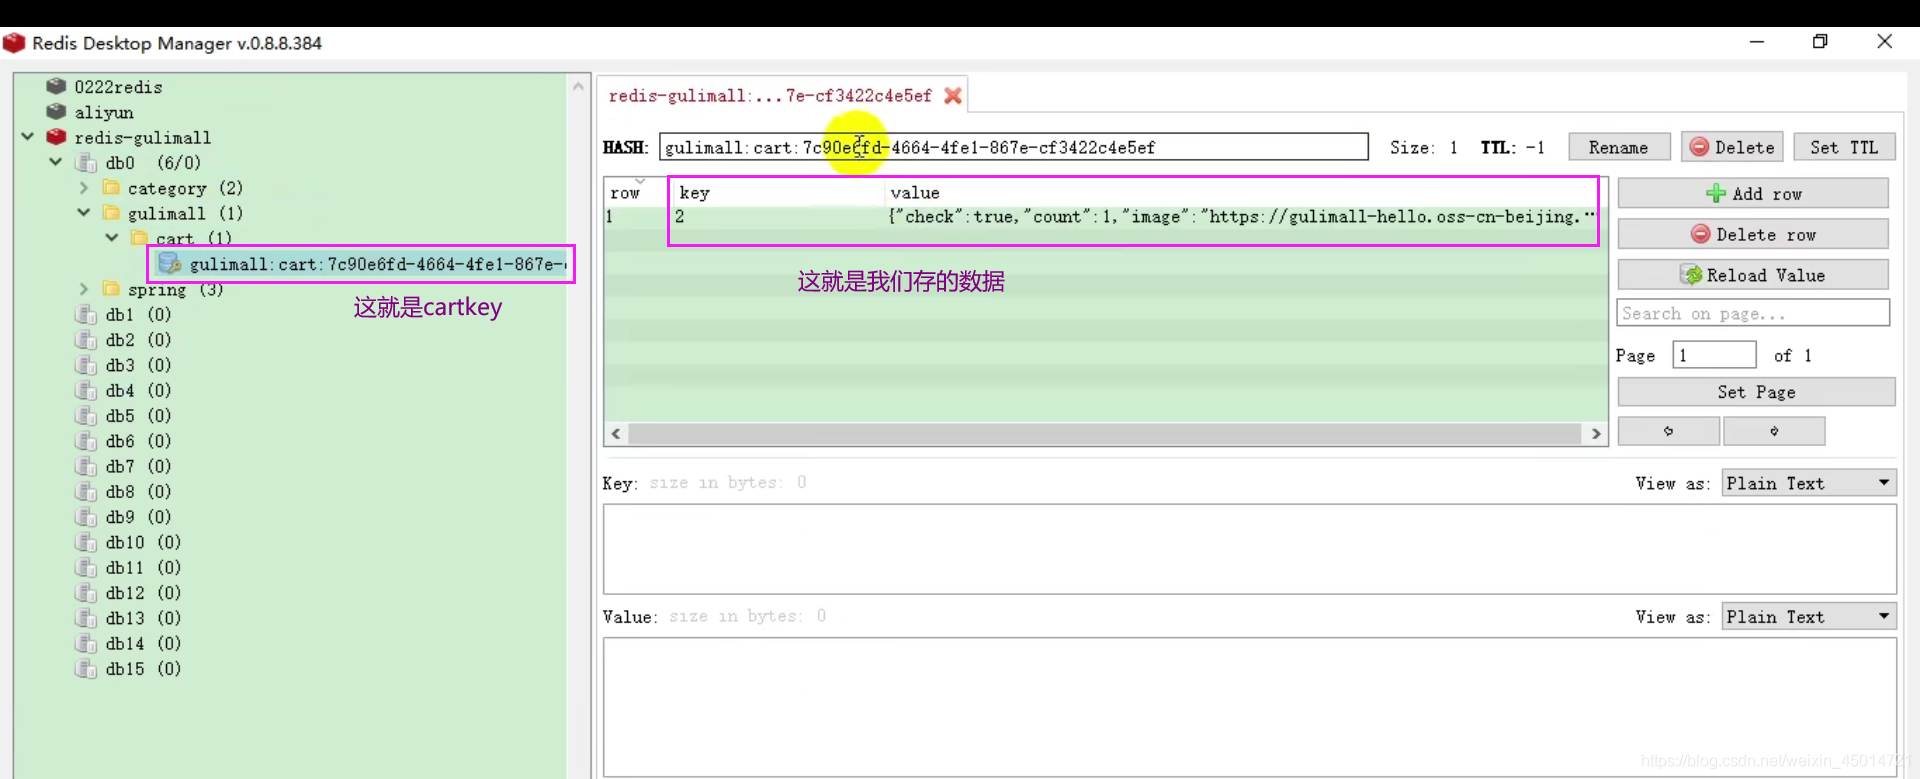1920x779 pixels.
Task: Click the table scroll left arrow
Action: 616,433
